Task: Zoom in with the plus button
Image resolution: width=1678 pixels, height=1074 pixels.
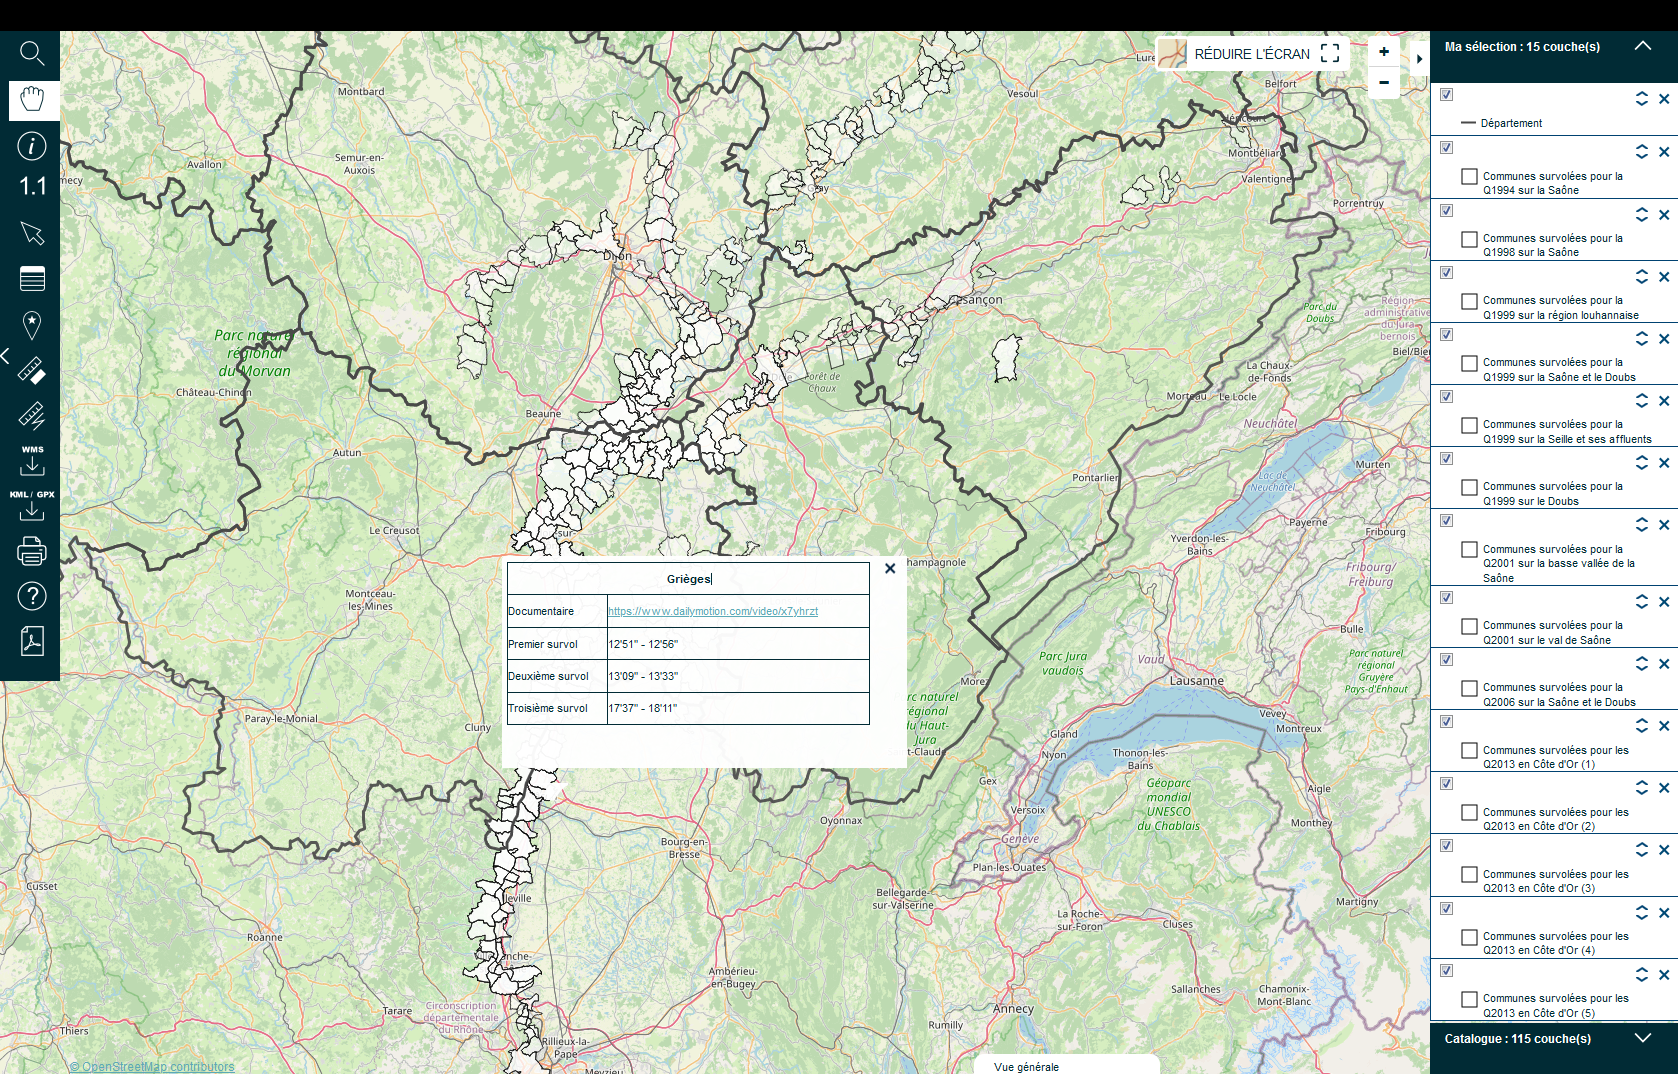Action: point(1384,52)
